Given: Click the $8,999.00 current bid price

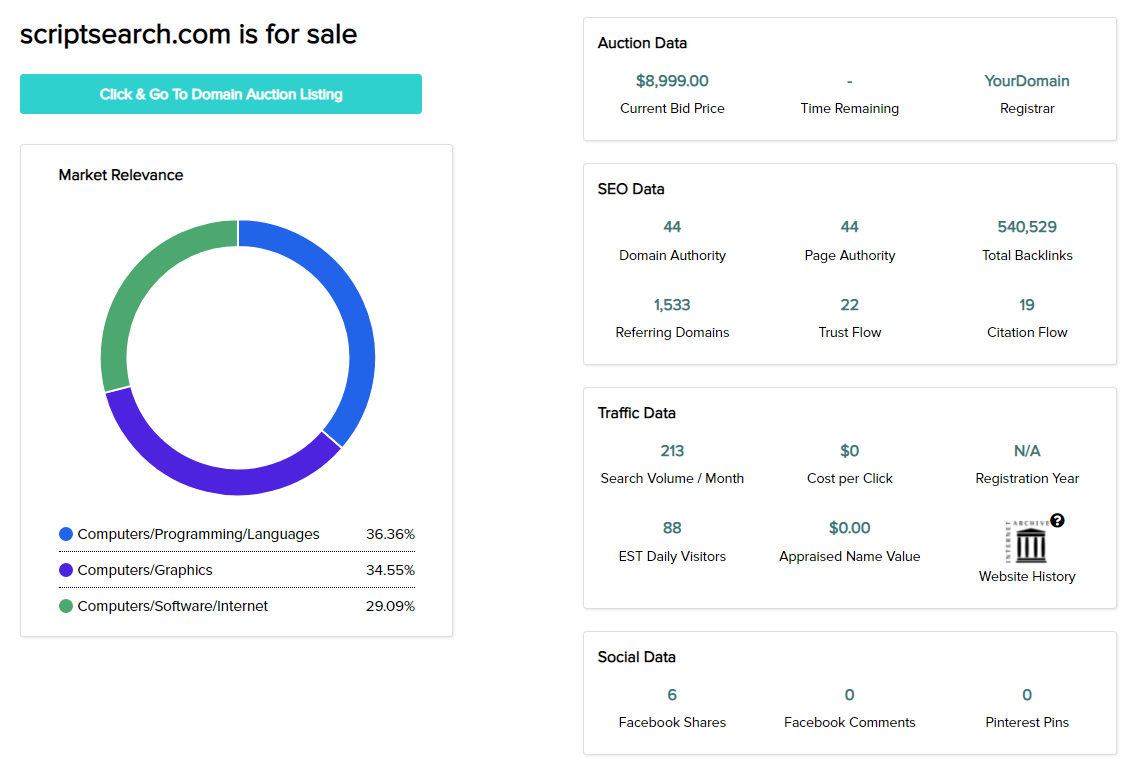Looking at the screenshot, I should (672, 81).
